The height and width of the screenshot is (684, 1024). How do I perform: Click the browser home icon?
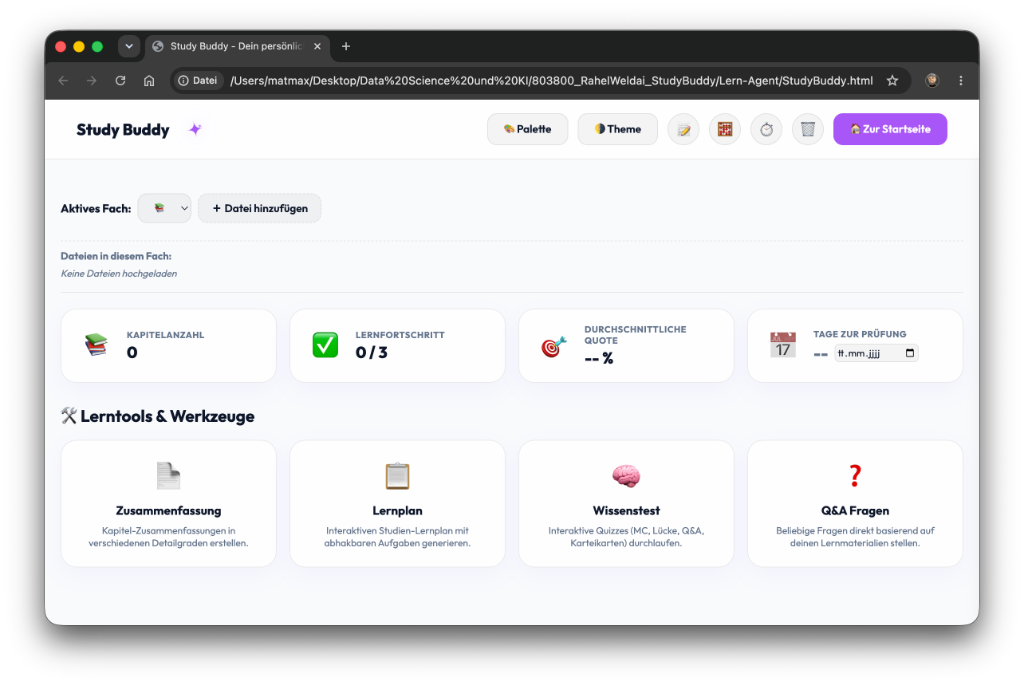coord(149,80)
